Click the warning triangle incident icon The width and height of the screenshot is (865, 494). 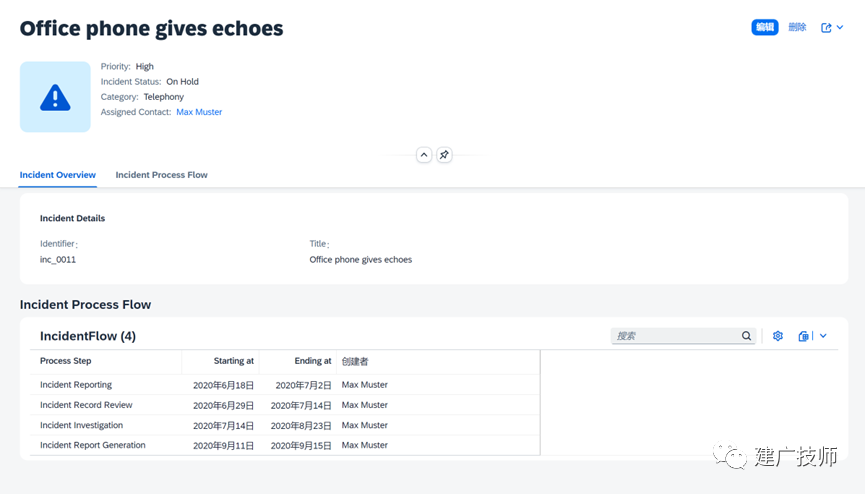55,97
